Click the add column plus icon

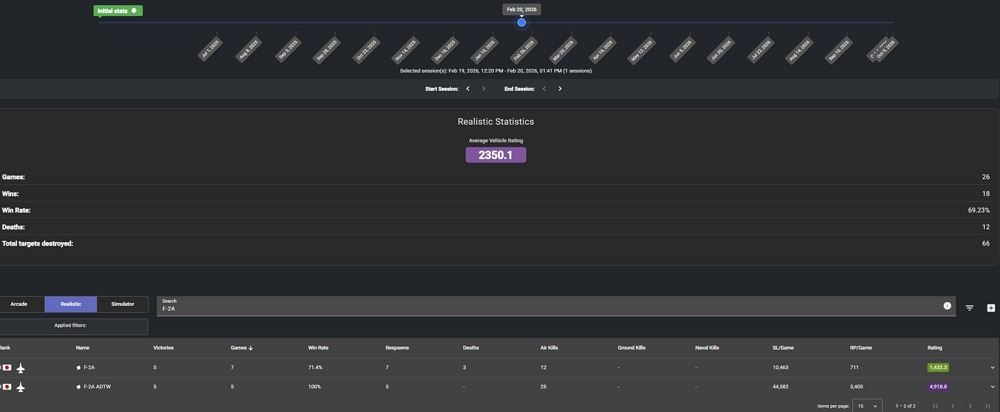point(991,308)
